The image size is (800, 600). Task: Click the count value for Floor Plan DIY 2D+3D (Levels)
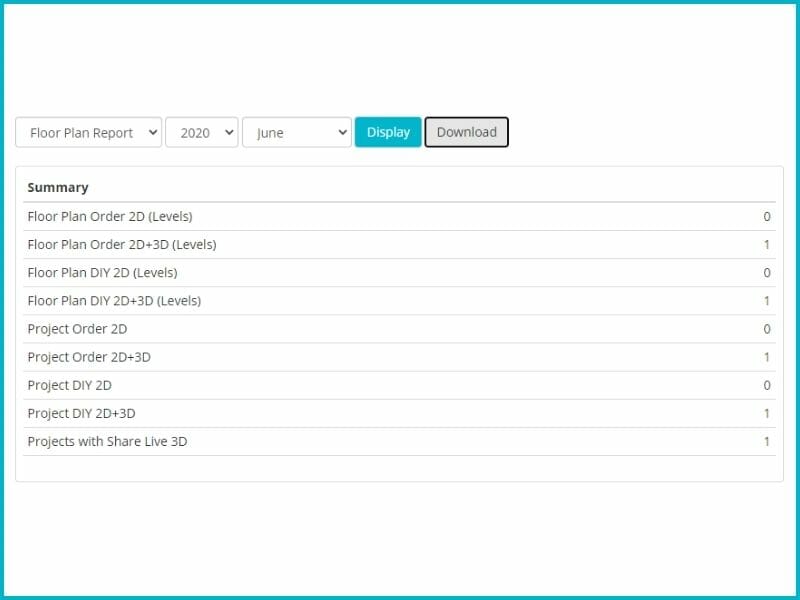[x=767, y=300]
